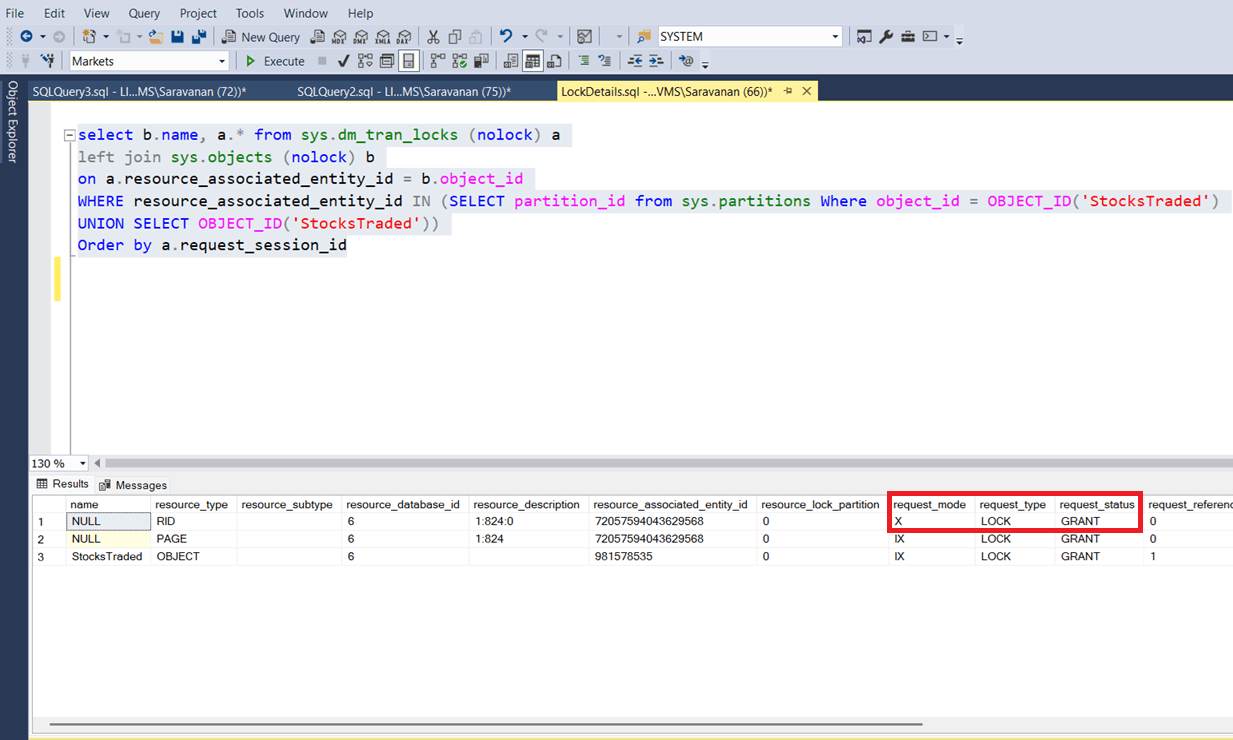The image size is (1233, 740).
Task: Click the Parse query checkmark icon
Action: click(343, 61)
